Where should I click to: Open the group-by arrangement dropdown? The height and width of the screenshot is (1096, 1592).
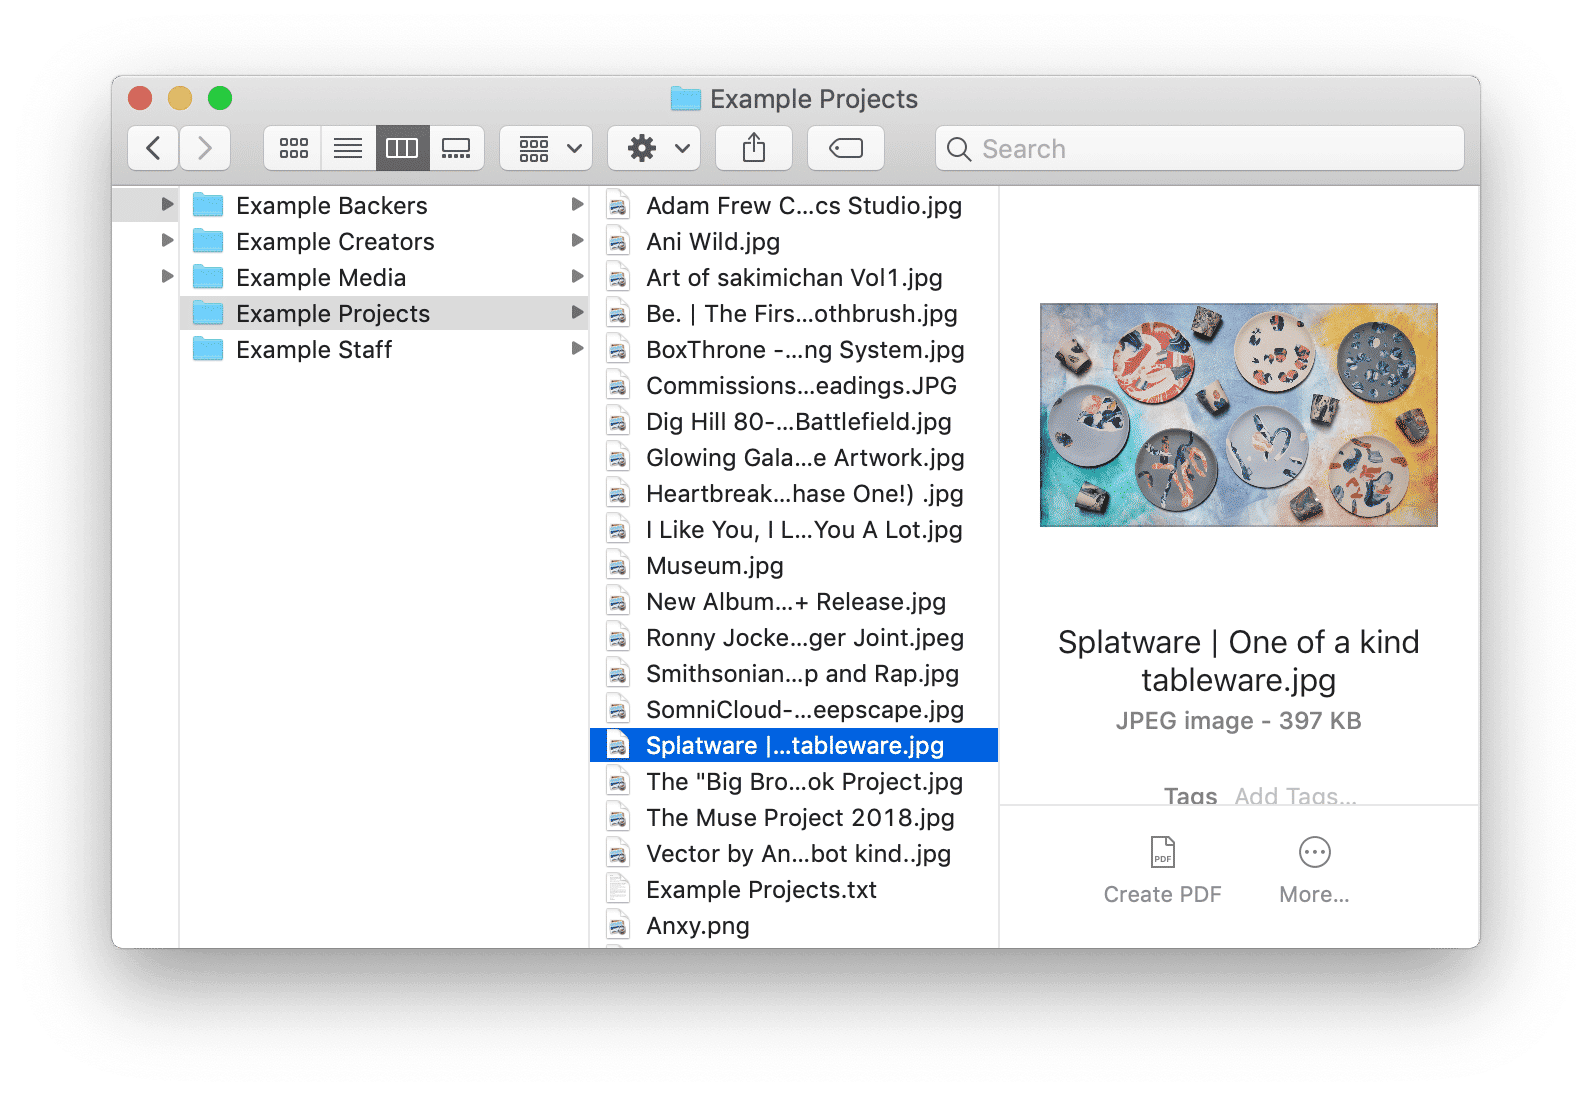546,148
